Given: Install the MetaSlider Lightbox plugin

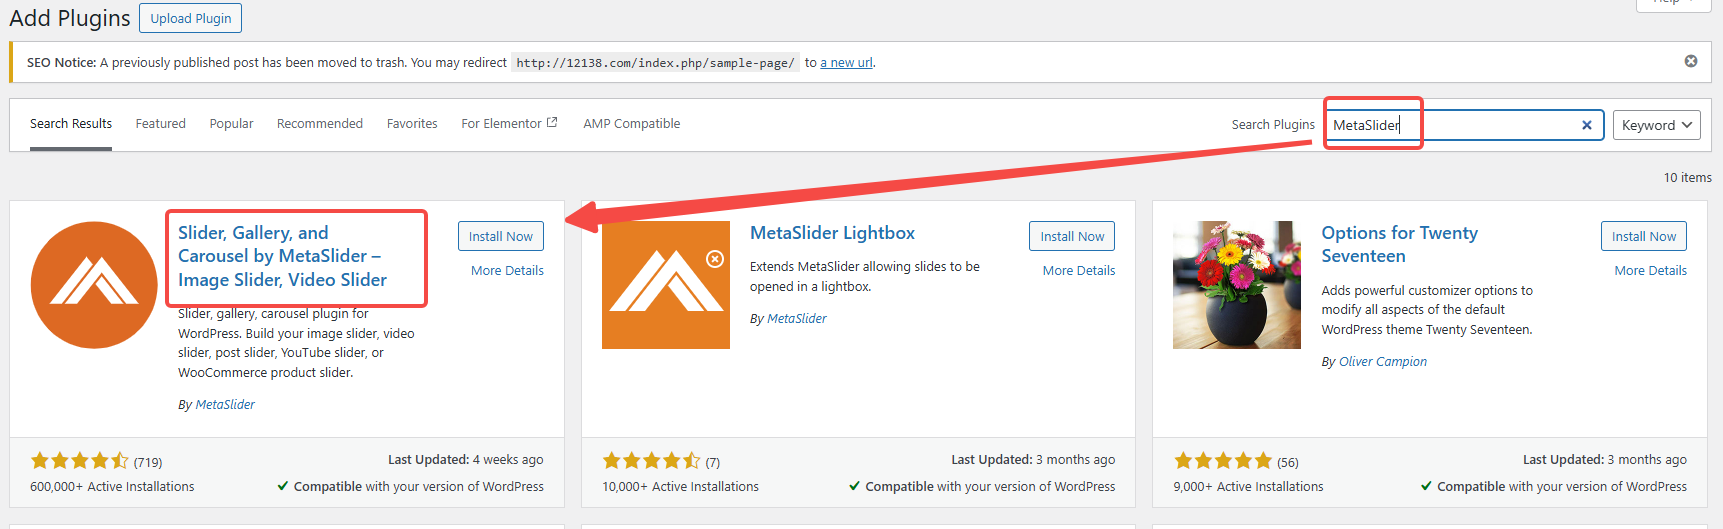Looking at the screenshot, I should 1071,236.
